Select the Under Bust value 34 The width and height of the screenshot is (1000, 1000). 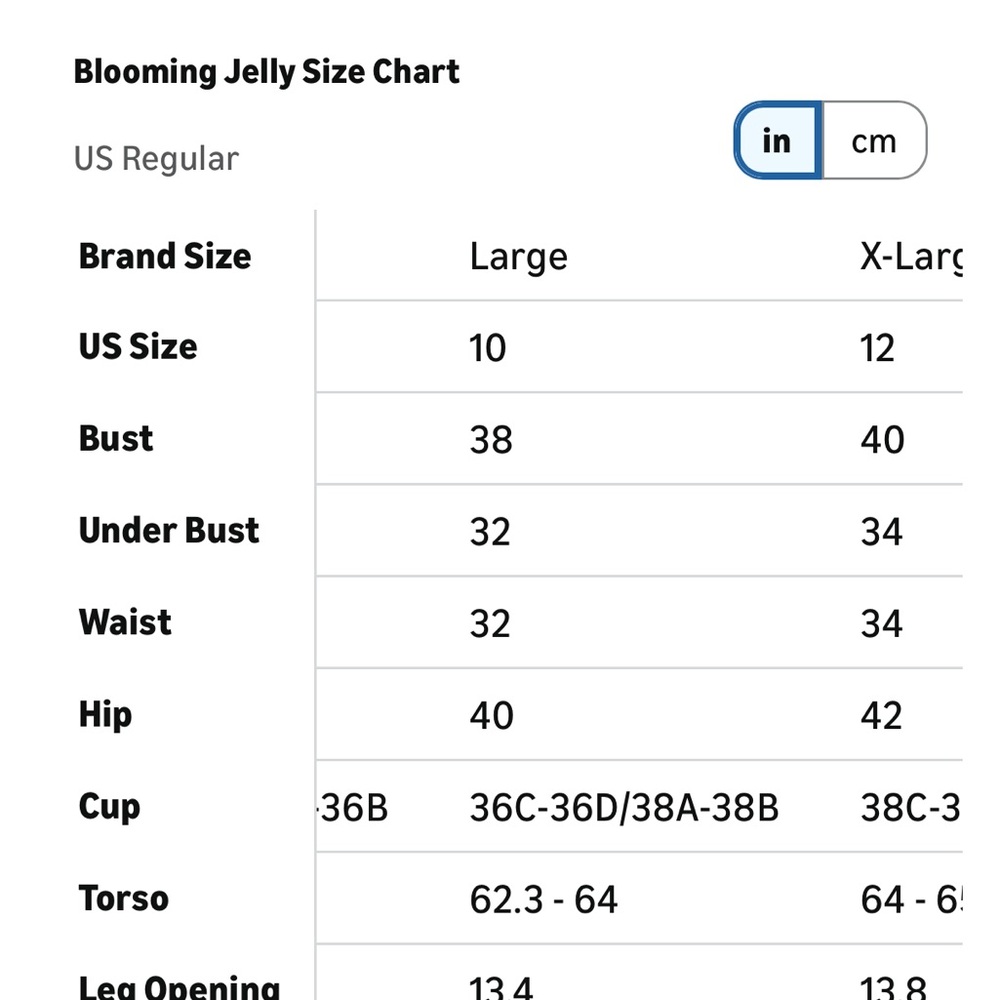coord(881,532)
